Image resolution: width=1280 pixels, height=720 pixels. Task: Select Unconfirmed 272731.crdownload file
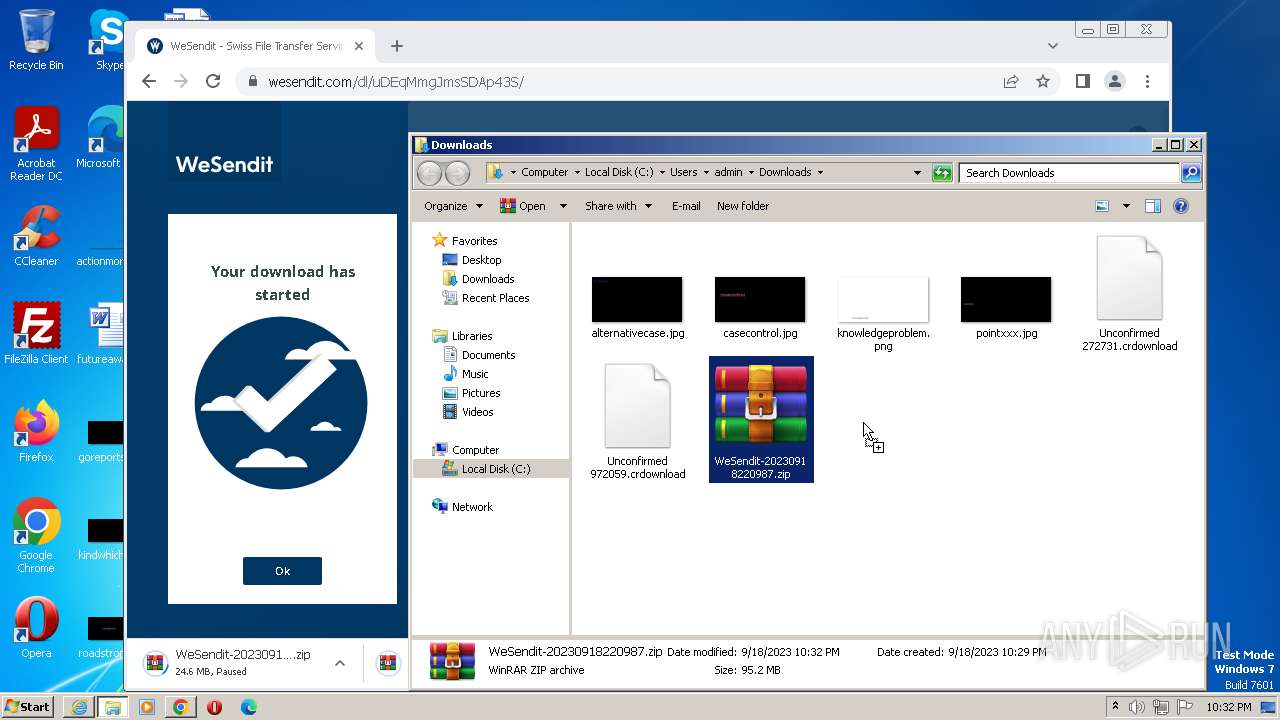pos(1129,294)
